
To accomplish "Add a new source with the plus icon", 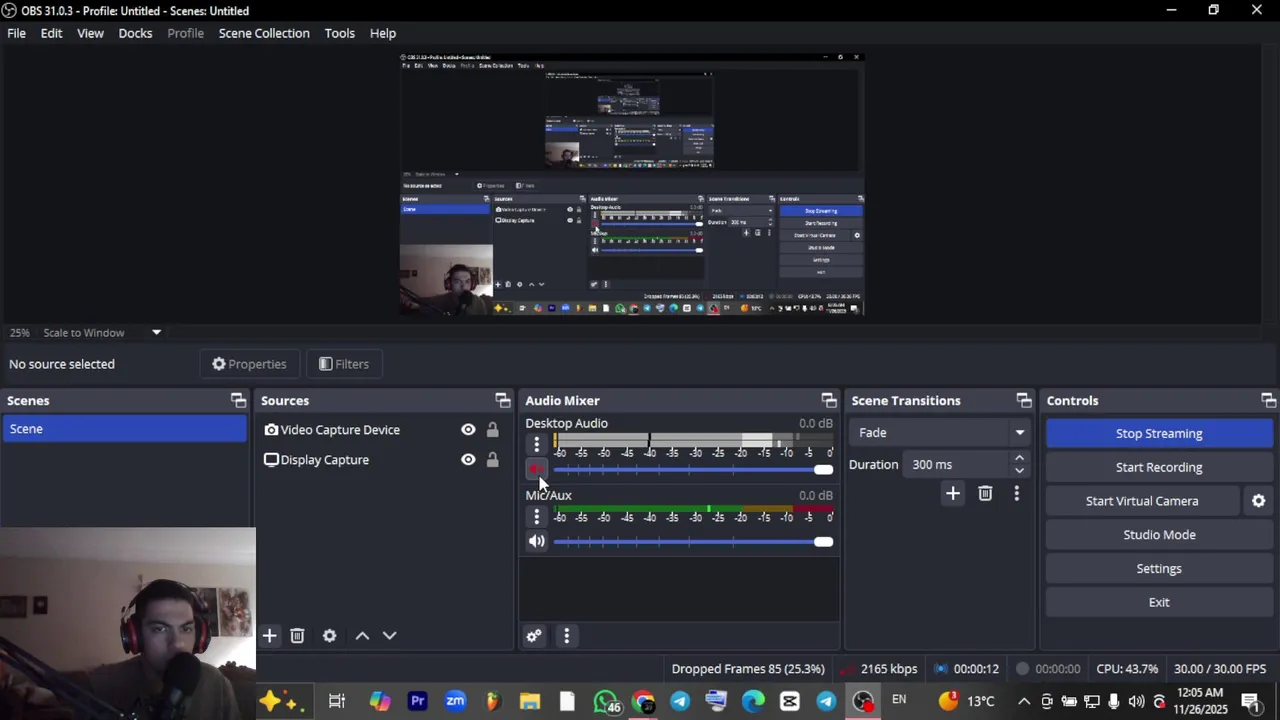I will tap(269, 636).
